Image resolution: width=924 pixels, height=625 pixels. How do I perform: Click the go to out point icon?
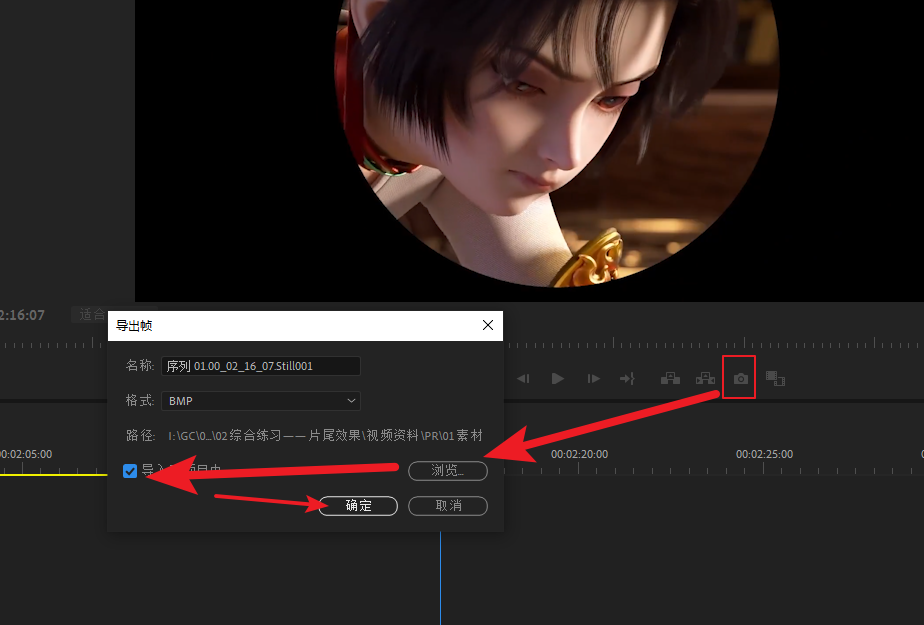point(627,378)
